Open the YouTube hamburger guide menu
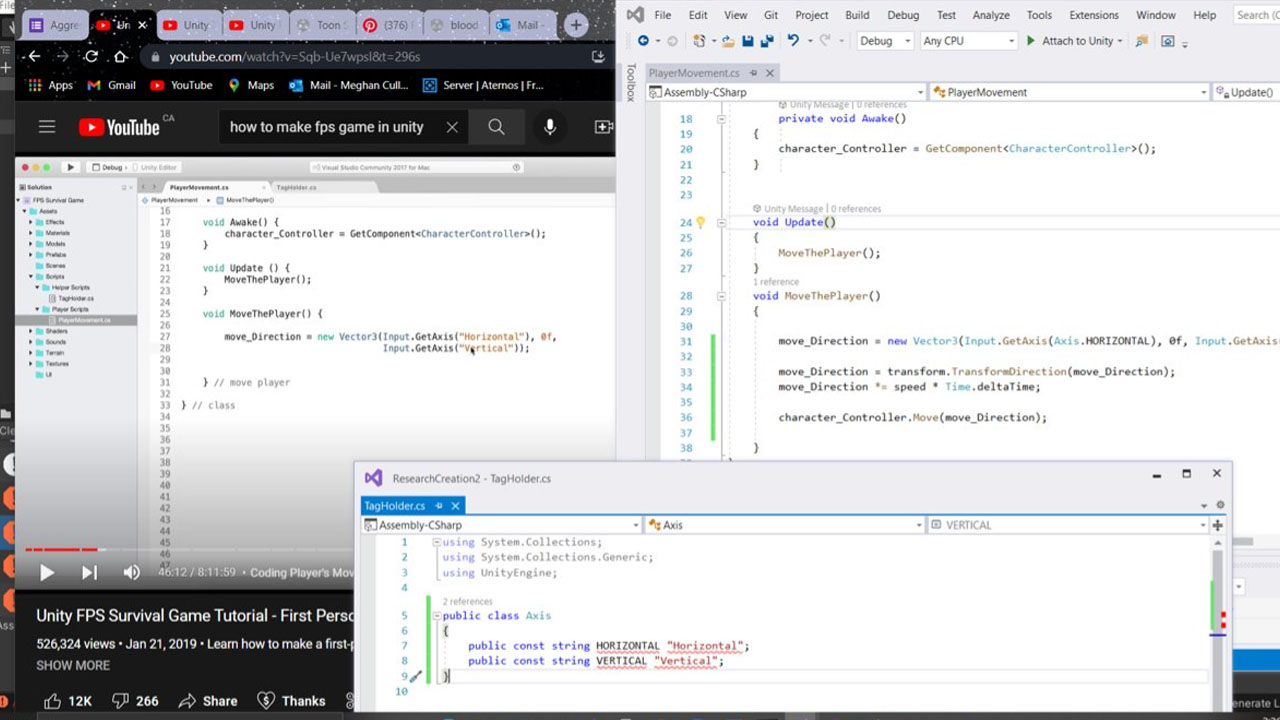 point(47,127)
